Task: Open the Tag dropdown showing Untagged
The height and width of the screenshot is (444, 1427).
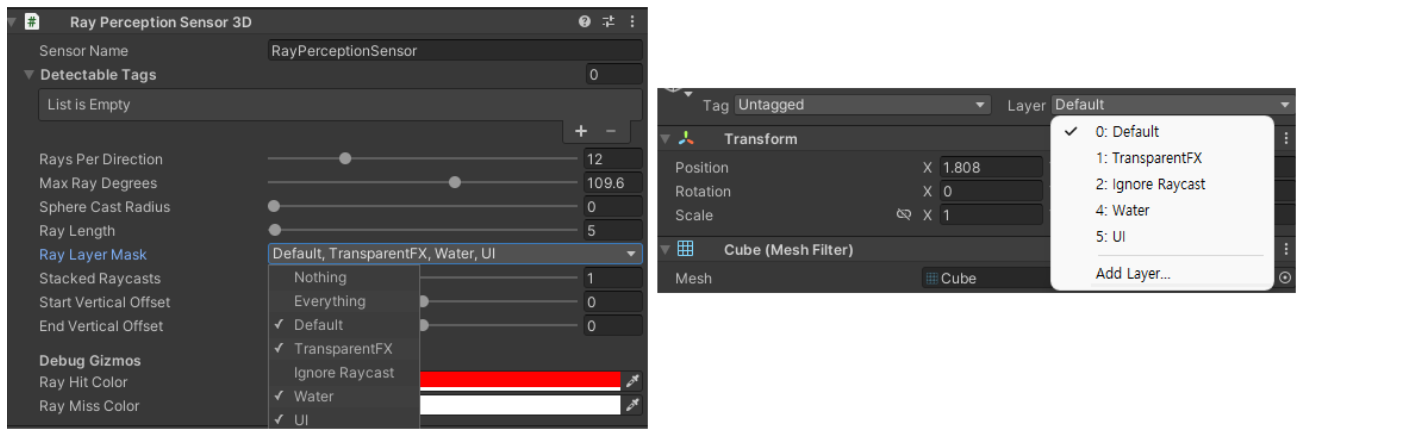Action: 861,105
